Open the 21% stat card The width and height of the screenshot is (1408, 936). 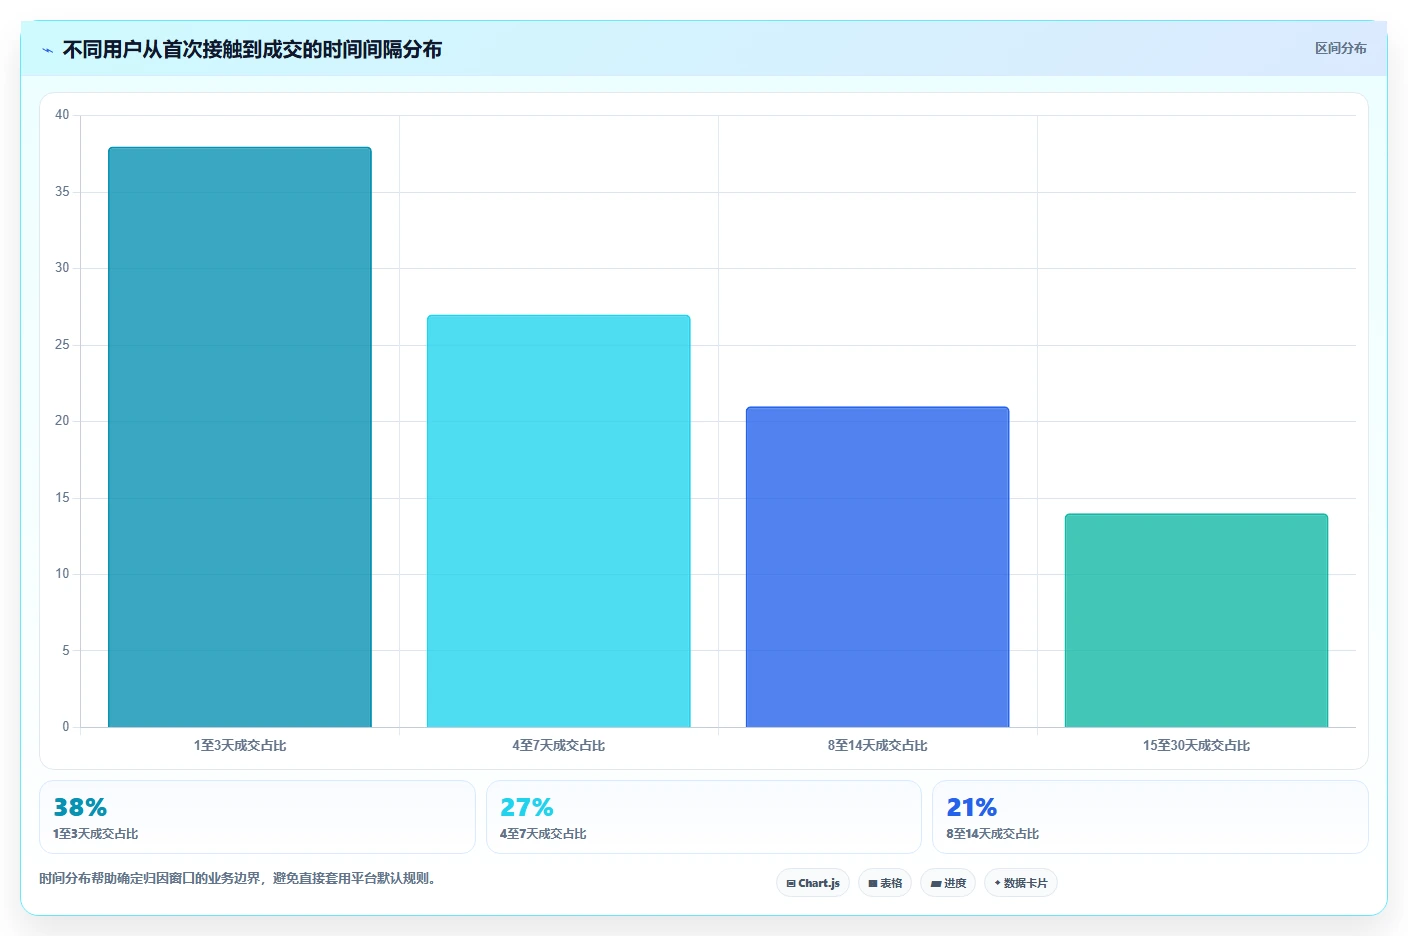pos(1150,817)
